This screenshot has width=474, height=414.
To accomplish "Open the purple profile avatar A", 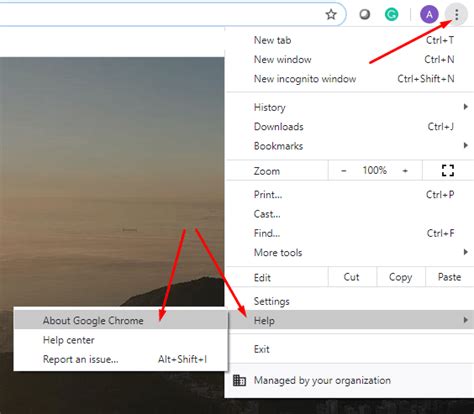I will 429,14.
